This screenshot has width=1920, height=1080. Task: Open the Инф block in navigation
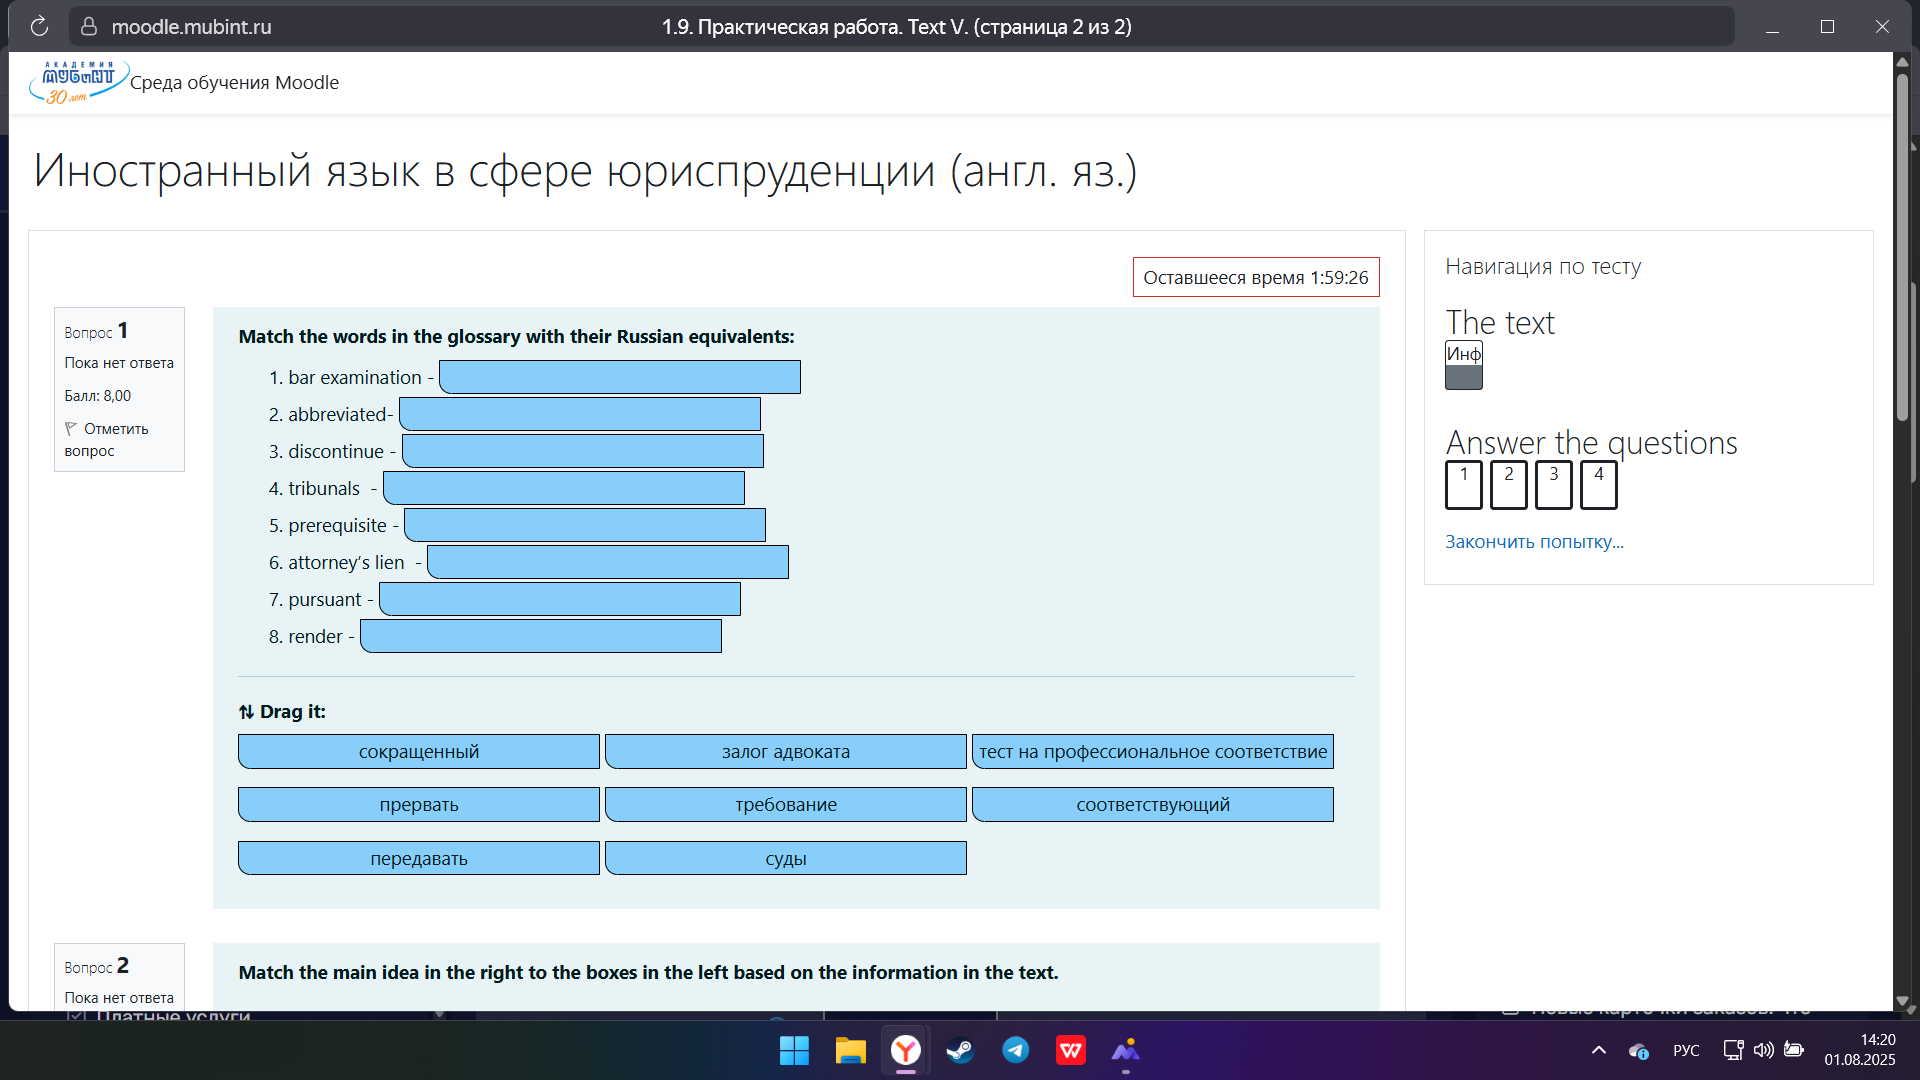tap(1463, 365)
